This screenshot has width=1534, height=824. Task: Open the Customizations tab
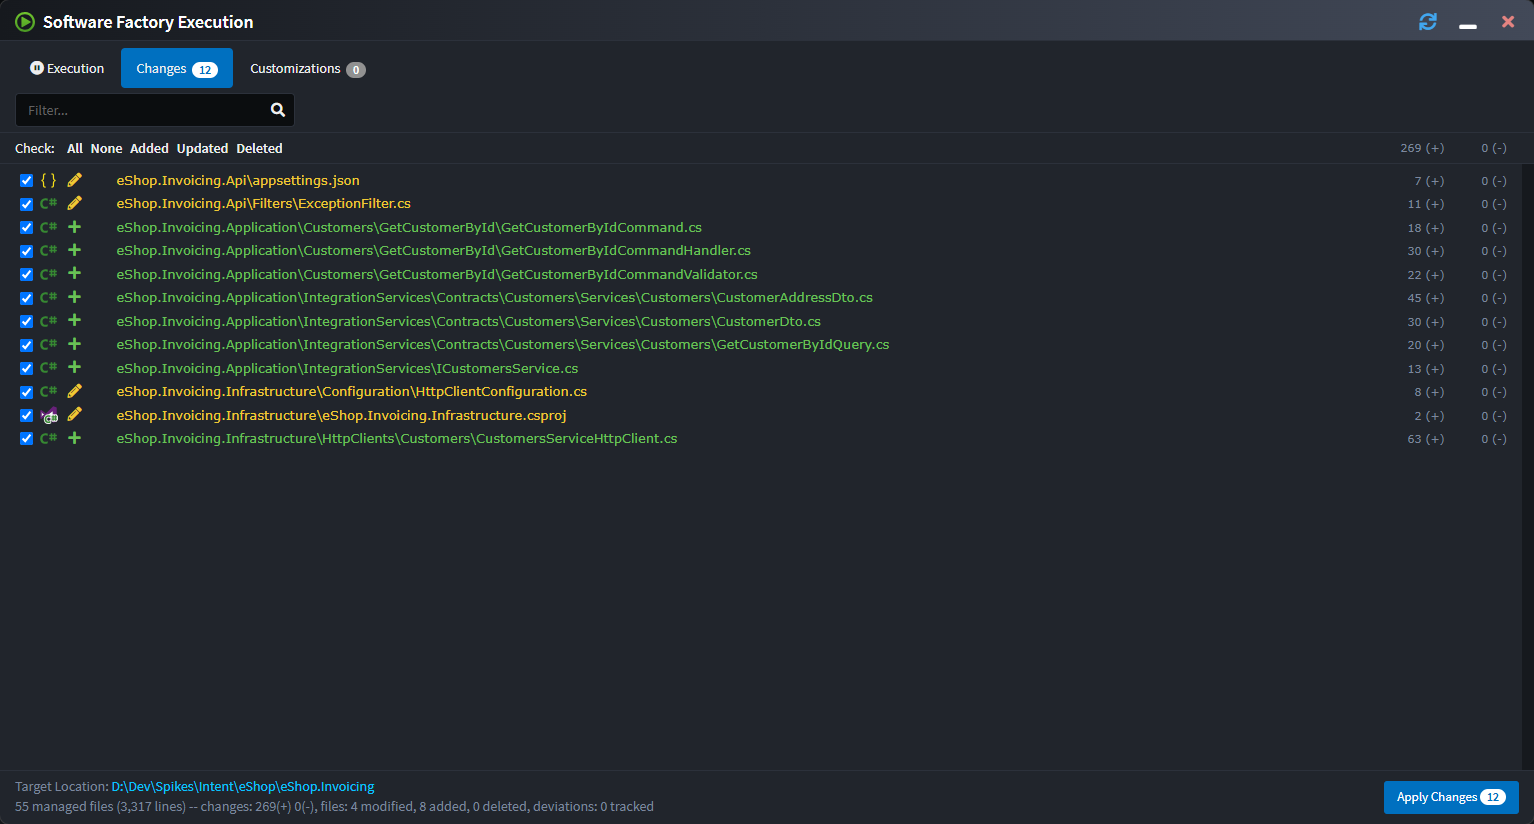coord(307,68)
